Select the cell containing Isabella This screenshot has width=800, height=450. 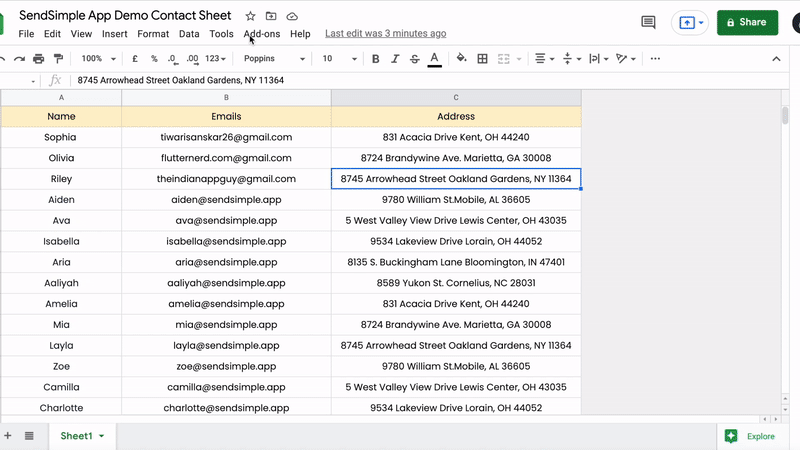[x=61, y=241]
